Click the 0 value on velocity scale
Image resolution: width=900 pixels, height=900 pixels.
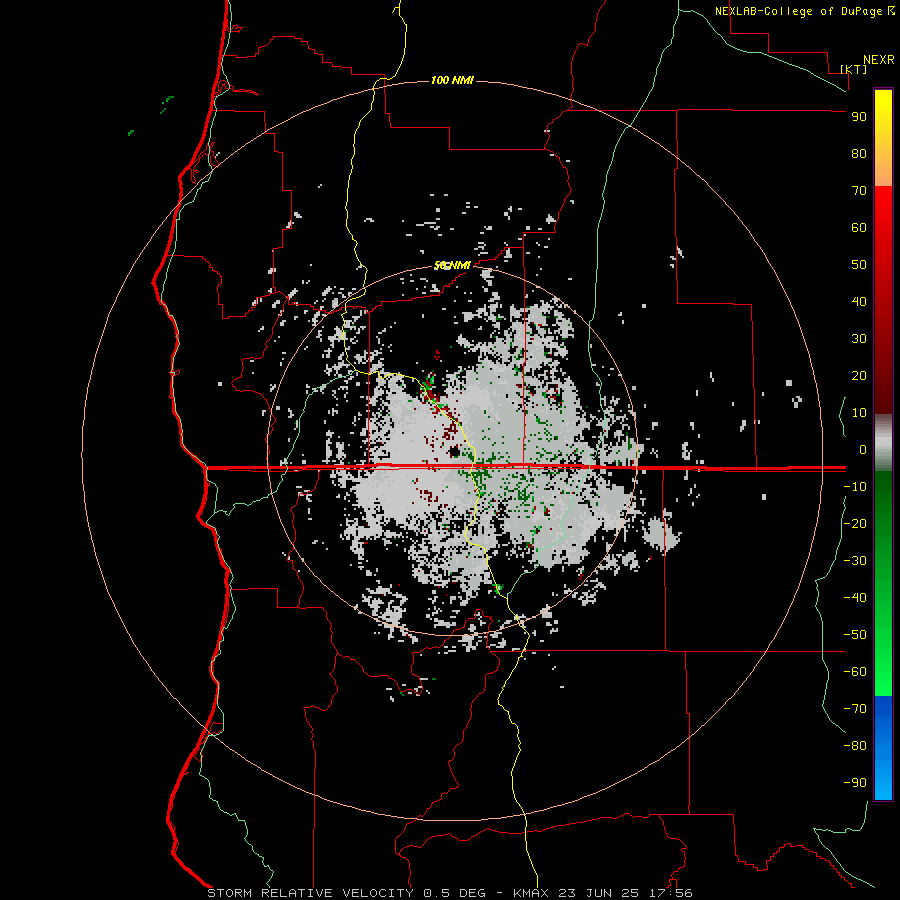863,449
